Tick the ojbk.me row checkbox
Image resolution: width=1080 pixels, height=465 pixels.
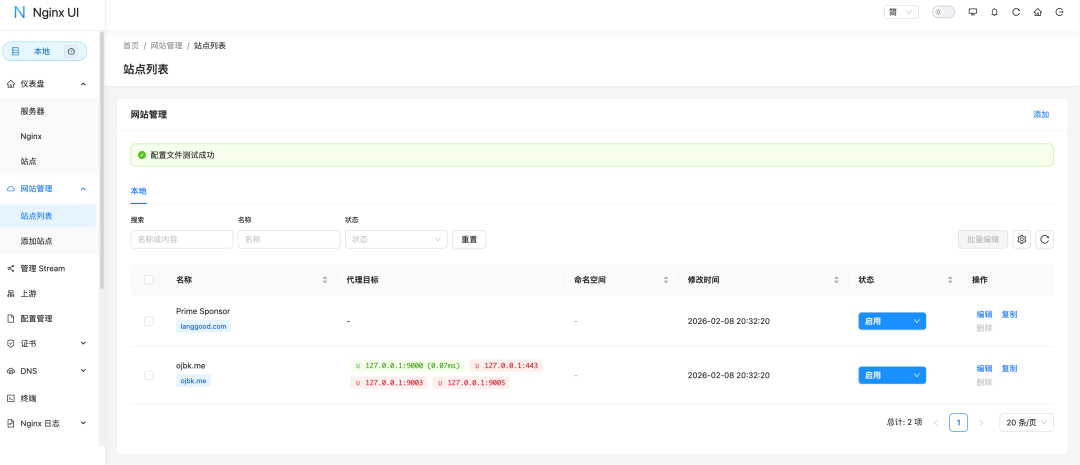click(x=149, y=375)
